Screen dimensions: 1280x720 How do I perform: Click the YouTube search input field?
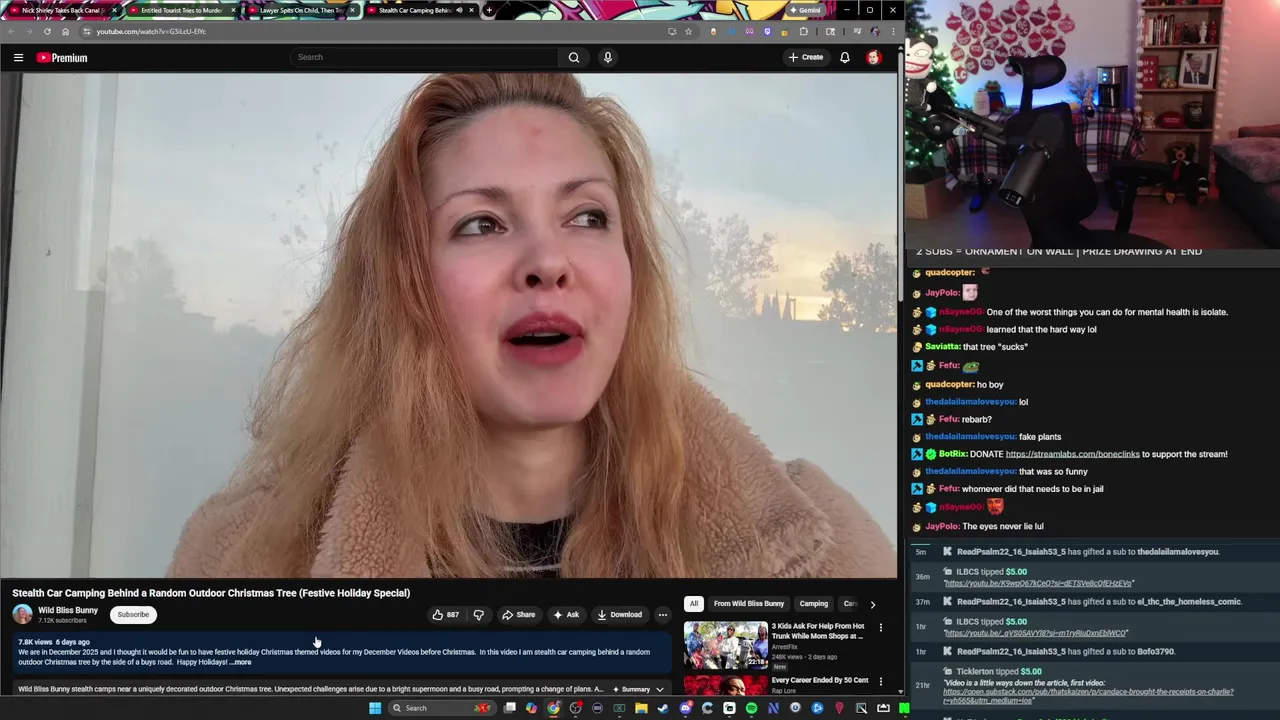(x=425, y=57)
